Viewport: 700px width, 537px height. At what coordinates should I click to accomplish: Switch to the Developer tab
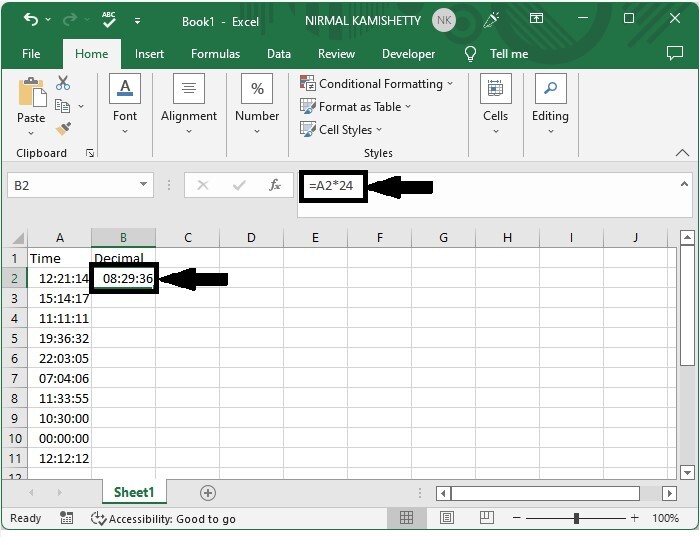click(x=408, y=54)
